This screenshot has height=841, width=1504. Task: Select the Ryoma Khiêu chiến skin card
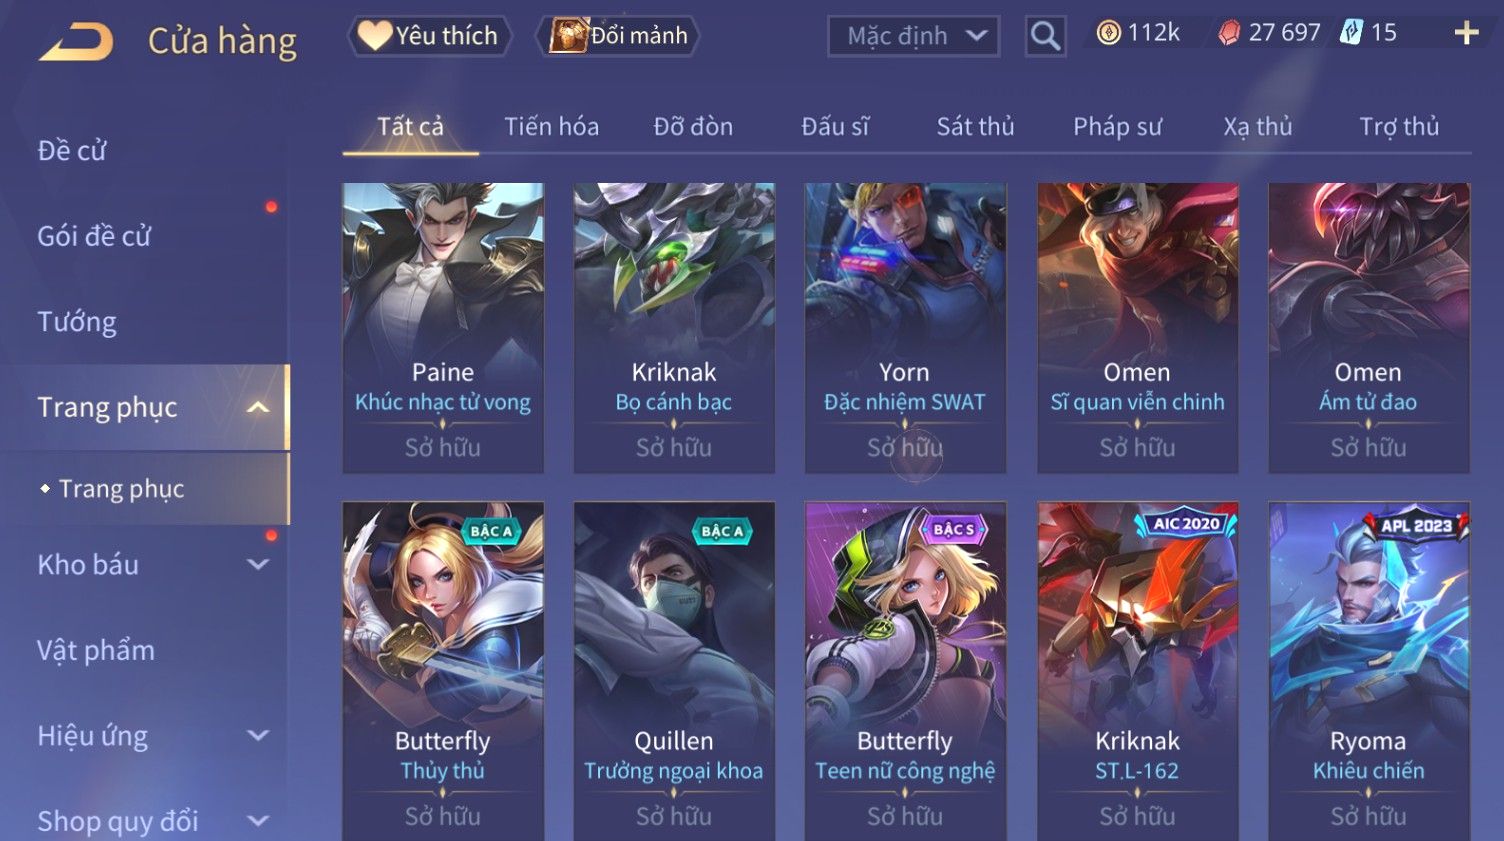tap(1368, 671)
